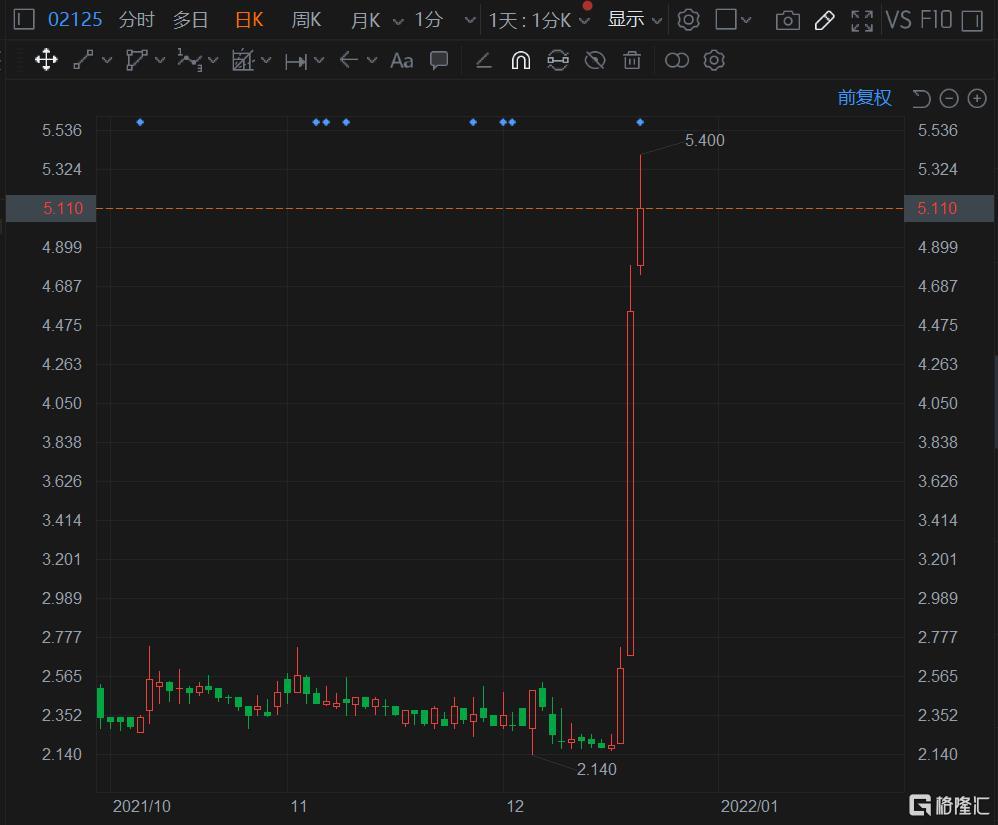Take a chart screenshot with camera icon
The height and width of the screenshot is (825, 998).
point(787,20)
